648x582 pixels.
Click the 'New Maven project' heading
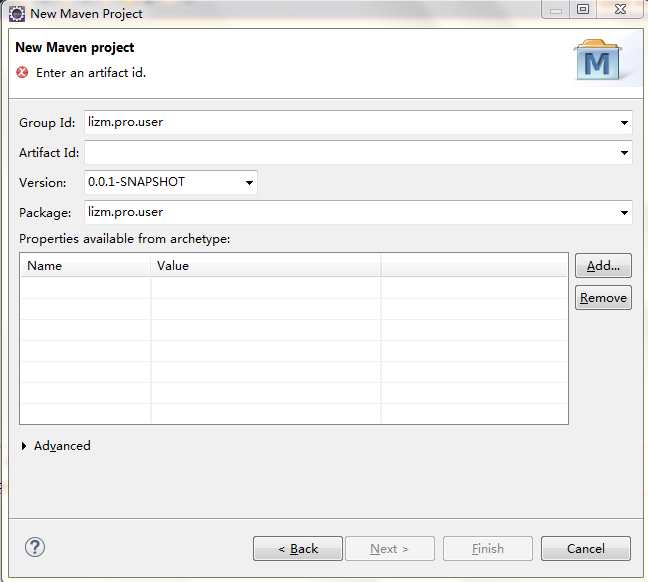(x=74, y=48)
